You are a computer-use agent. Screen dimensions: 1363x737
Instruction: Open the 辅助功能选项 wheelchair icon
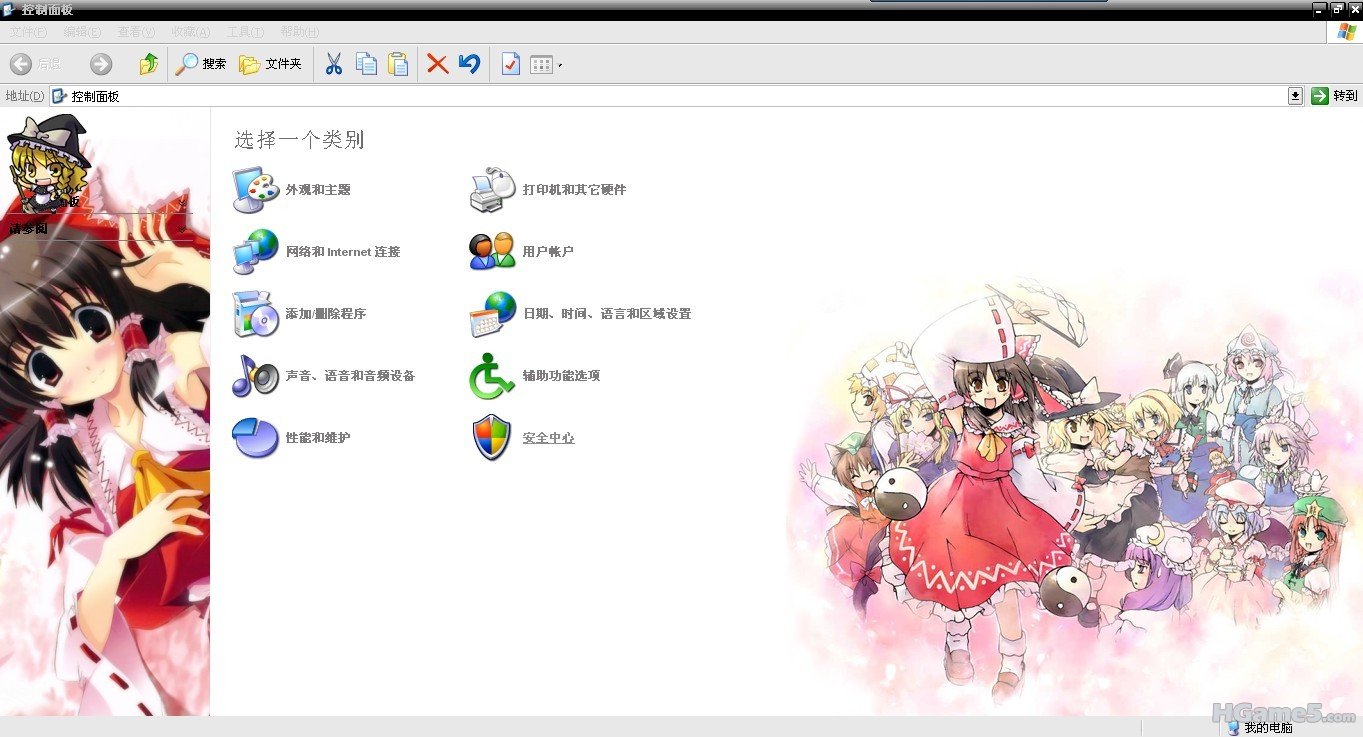[x=492, y=376]
